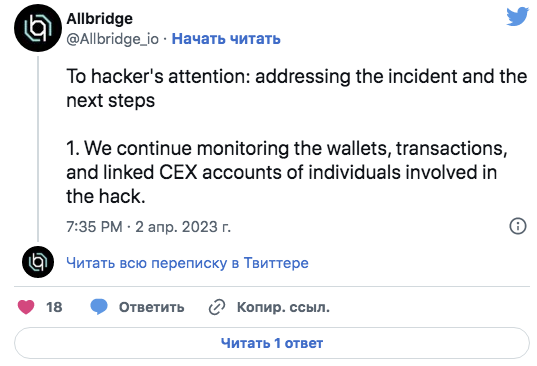Click the 2 апр. 2023 г. date
Screen dimensions: 537x366
(x=183, y=227)
